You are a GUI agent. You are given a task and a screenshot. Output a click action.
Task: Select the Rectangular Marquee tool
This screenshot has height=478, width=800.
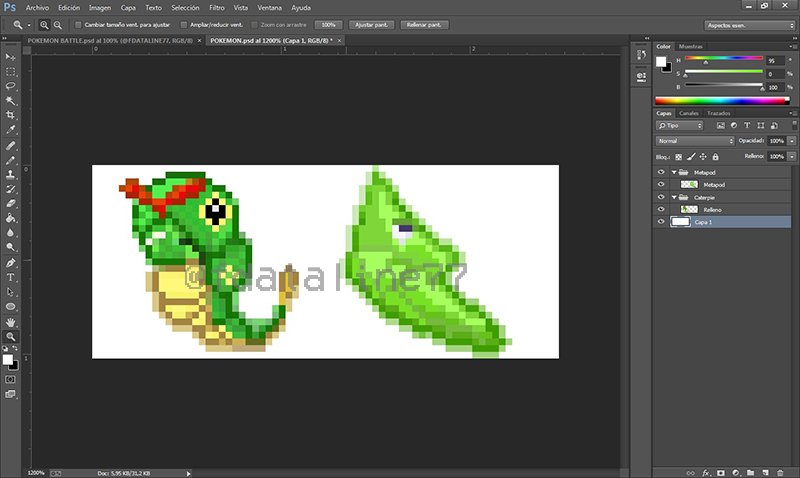click(x=10, y=71)
